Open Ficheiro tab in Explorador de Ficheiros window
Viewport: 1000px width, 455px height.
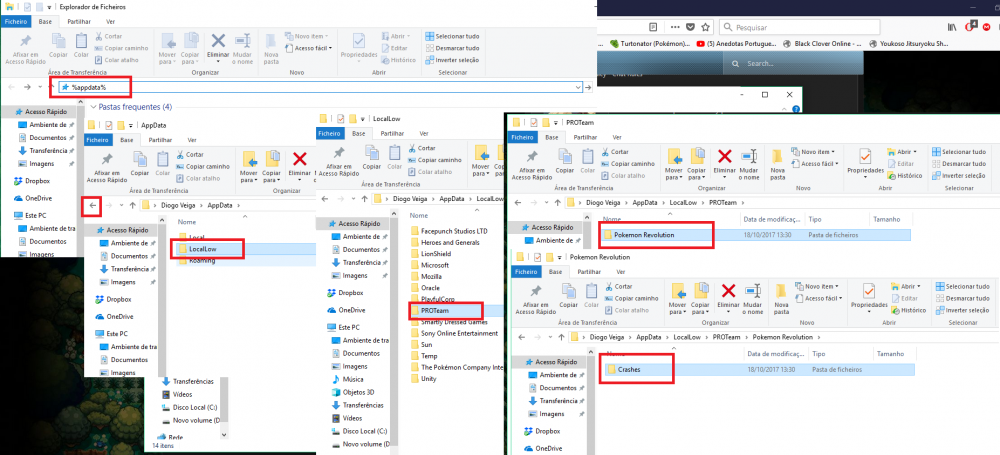click(16, 21)
